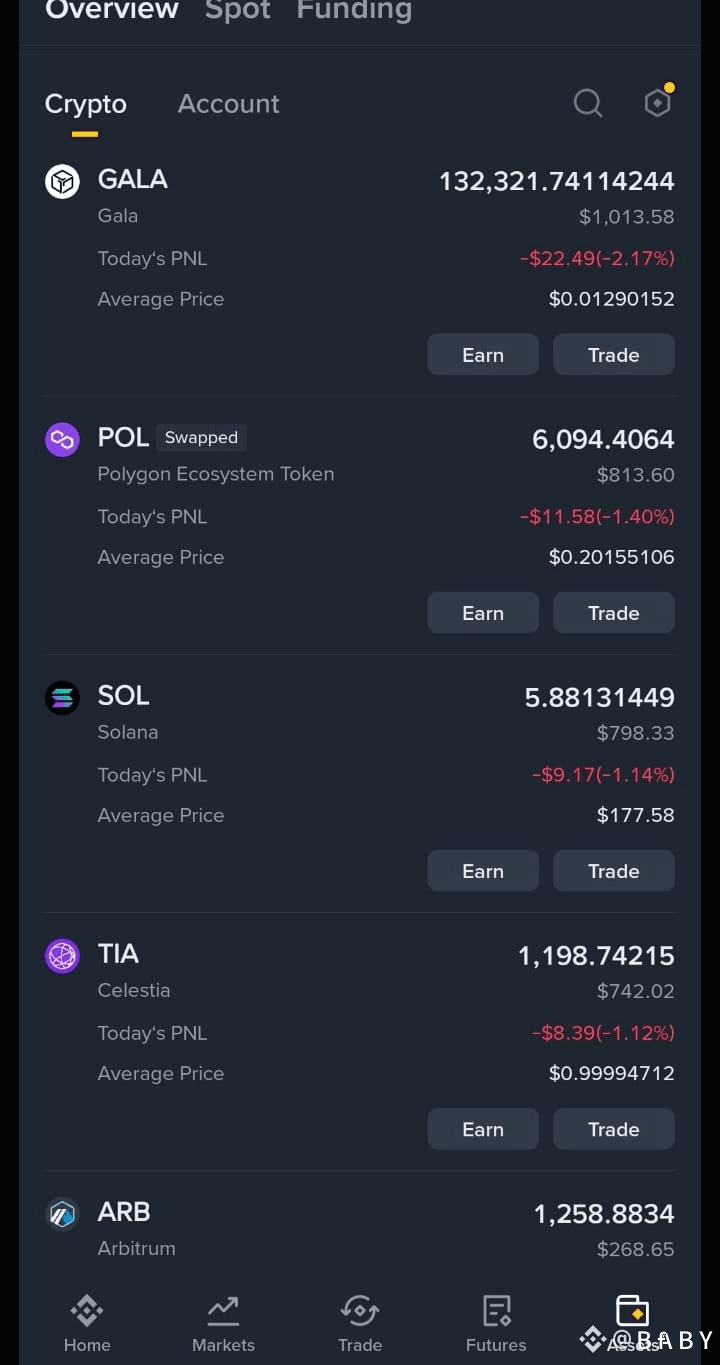Click Trade button for SOL

coord(614,871)
